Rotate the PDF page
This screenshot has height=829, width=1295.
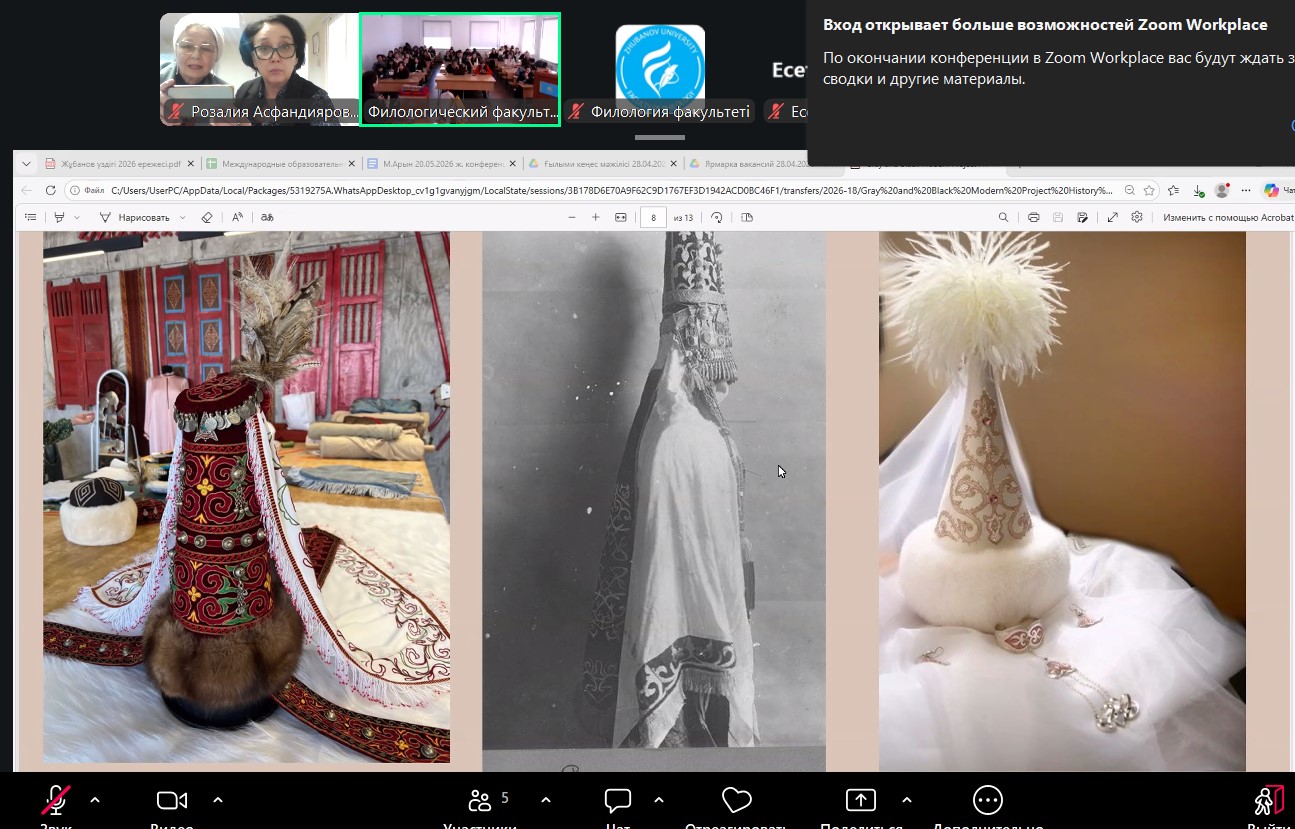point(716,217)
